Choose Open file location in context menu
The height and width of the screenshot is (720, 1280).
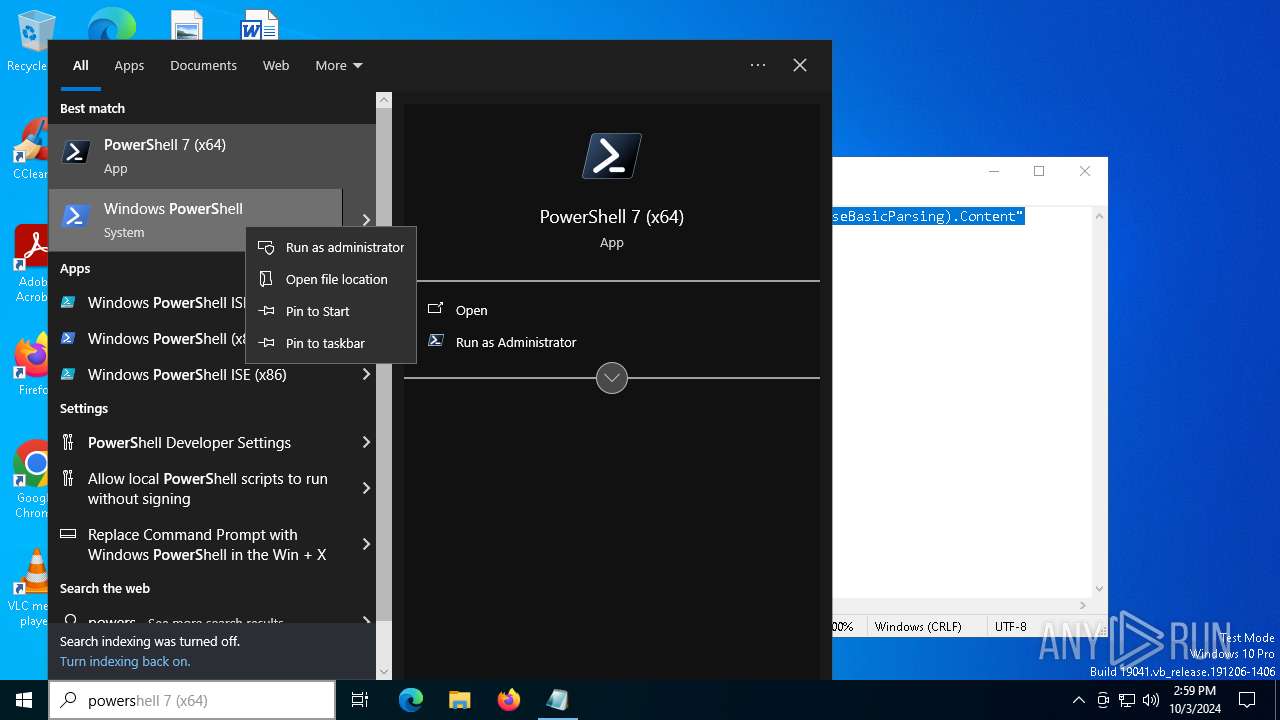(331, 279)
